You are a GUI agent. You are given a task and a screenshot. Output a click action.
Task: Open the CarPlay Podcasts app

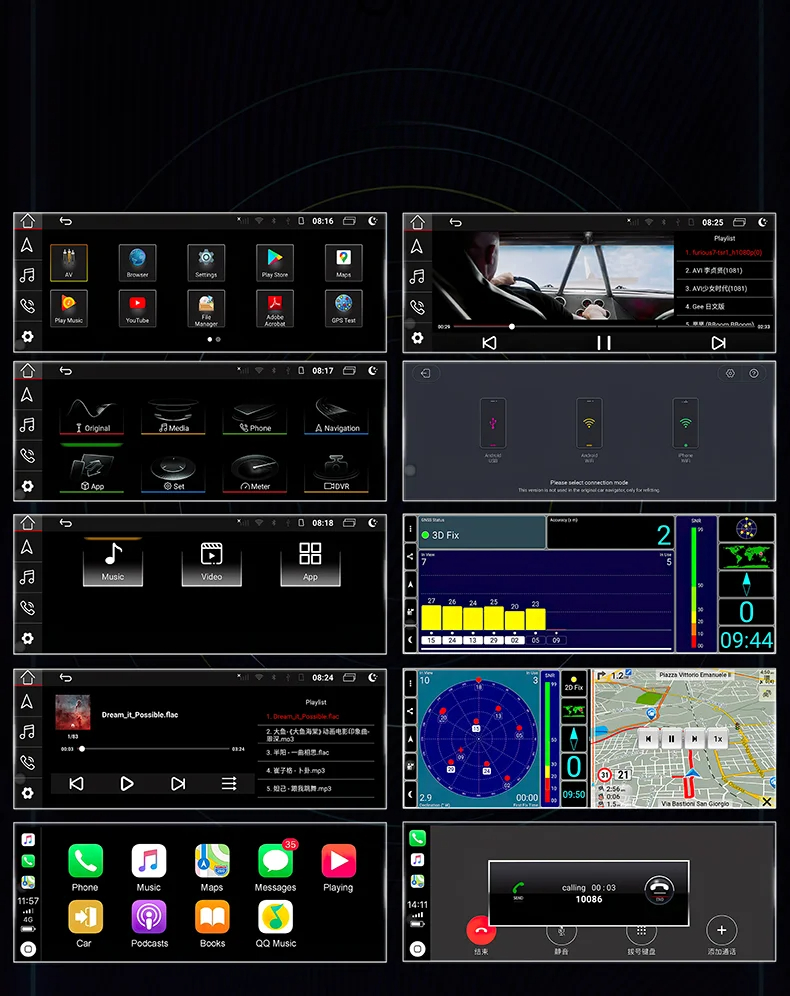point(149,924)
